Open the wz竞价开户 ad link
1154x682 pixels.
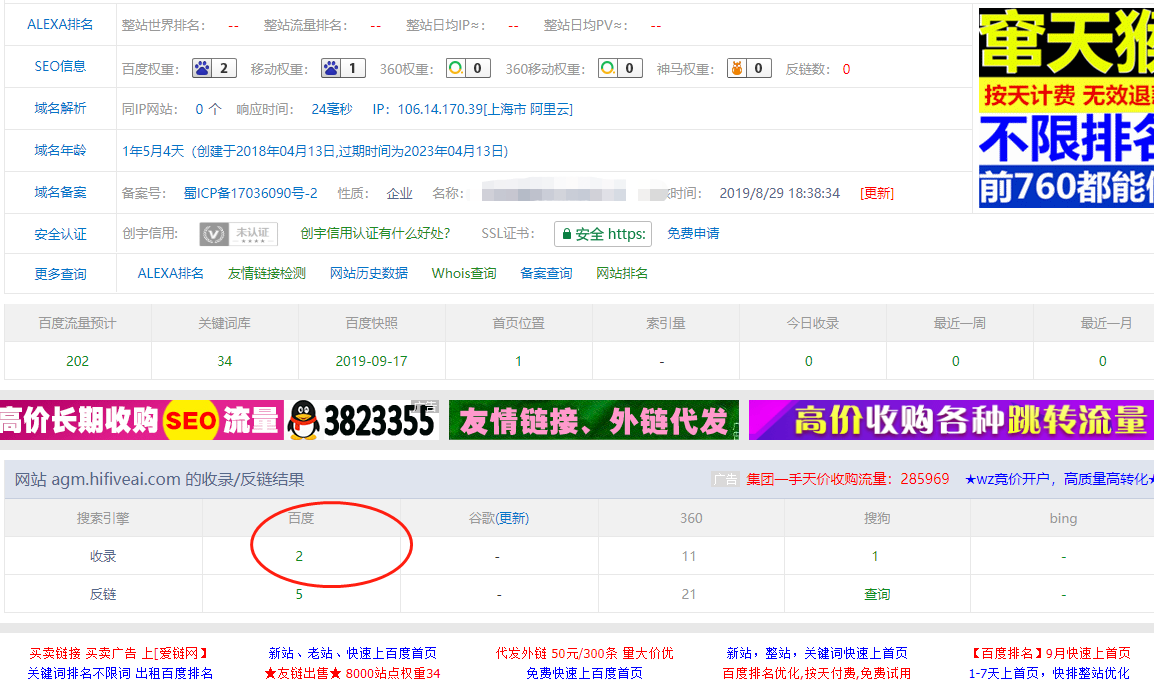pos(1059,479)
